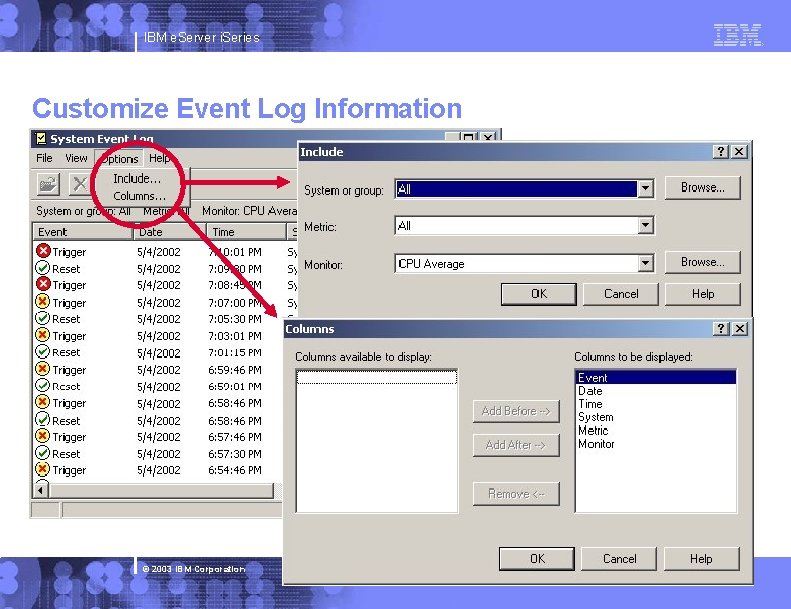Viewport: 791px width, 609px height.
Task: Click red Trigger icon at 7:10:01 PM
Action: tap(43, 251)
